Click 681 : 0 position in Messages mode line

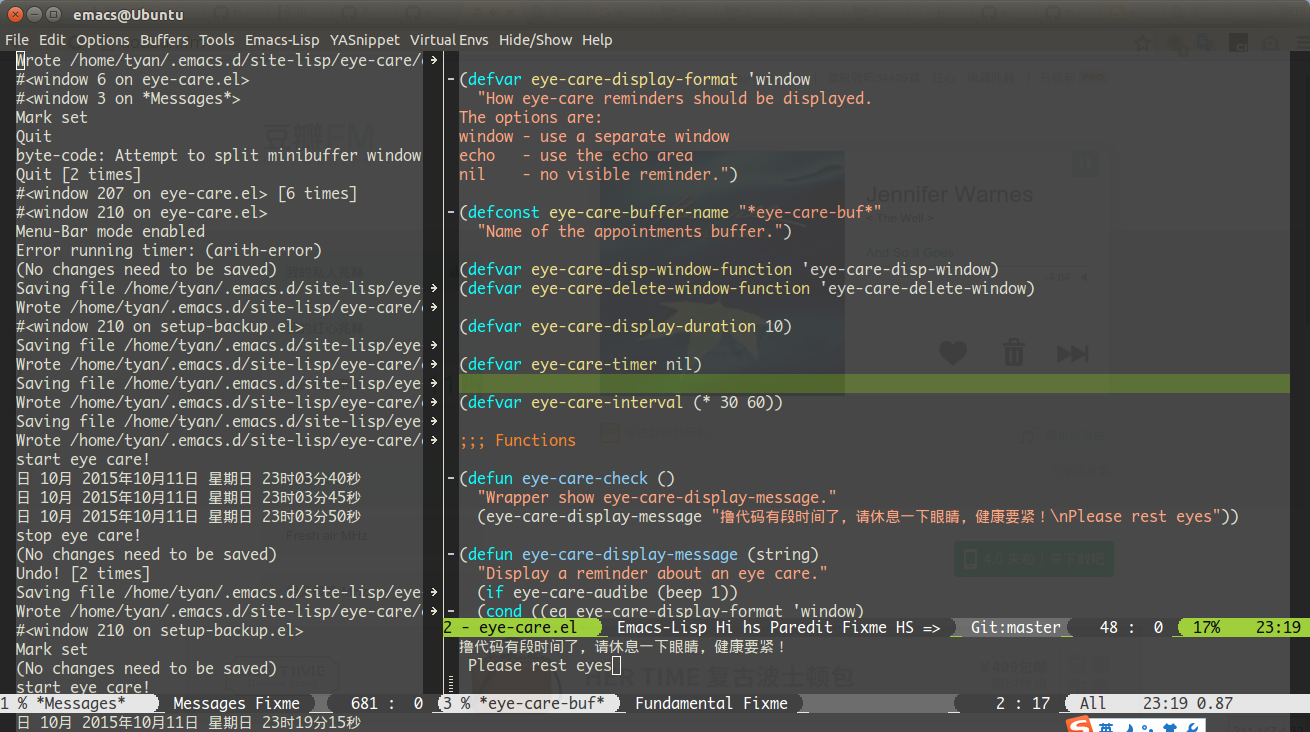tap(386, 703)
